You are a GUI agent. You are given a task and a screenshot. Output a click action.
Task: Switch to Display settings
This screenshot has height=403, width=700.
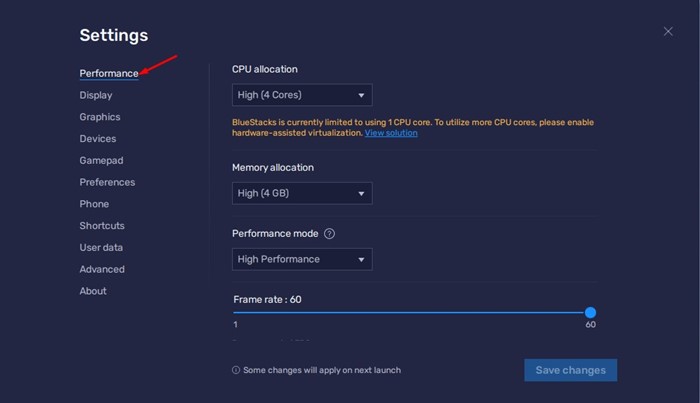coord(96,95)
